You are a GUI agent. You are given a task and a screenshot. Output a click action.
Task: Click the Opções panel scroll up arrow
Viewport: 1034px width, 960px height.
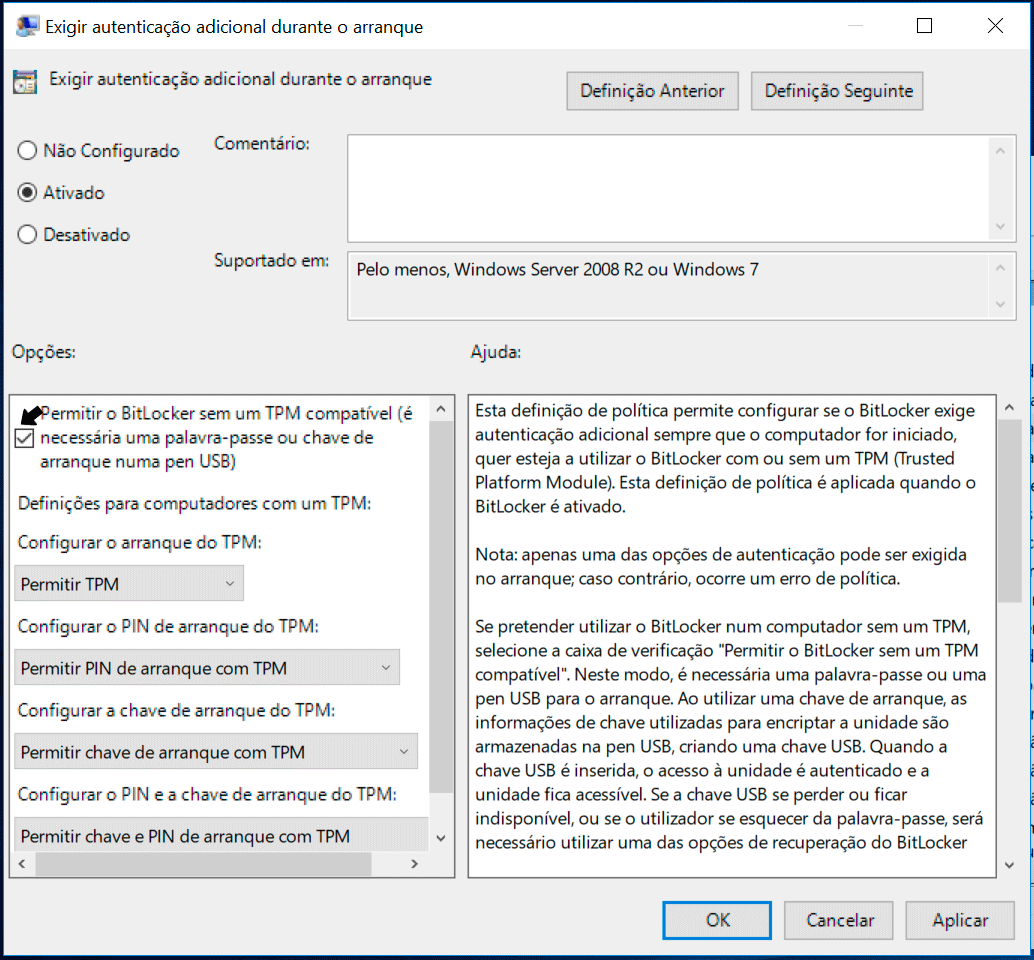441,409
